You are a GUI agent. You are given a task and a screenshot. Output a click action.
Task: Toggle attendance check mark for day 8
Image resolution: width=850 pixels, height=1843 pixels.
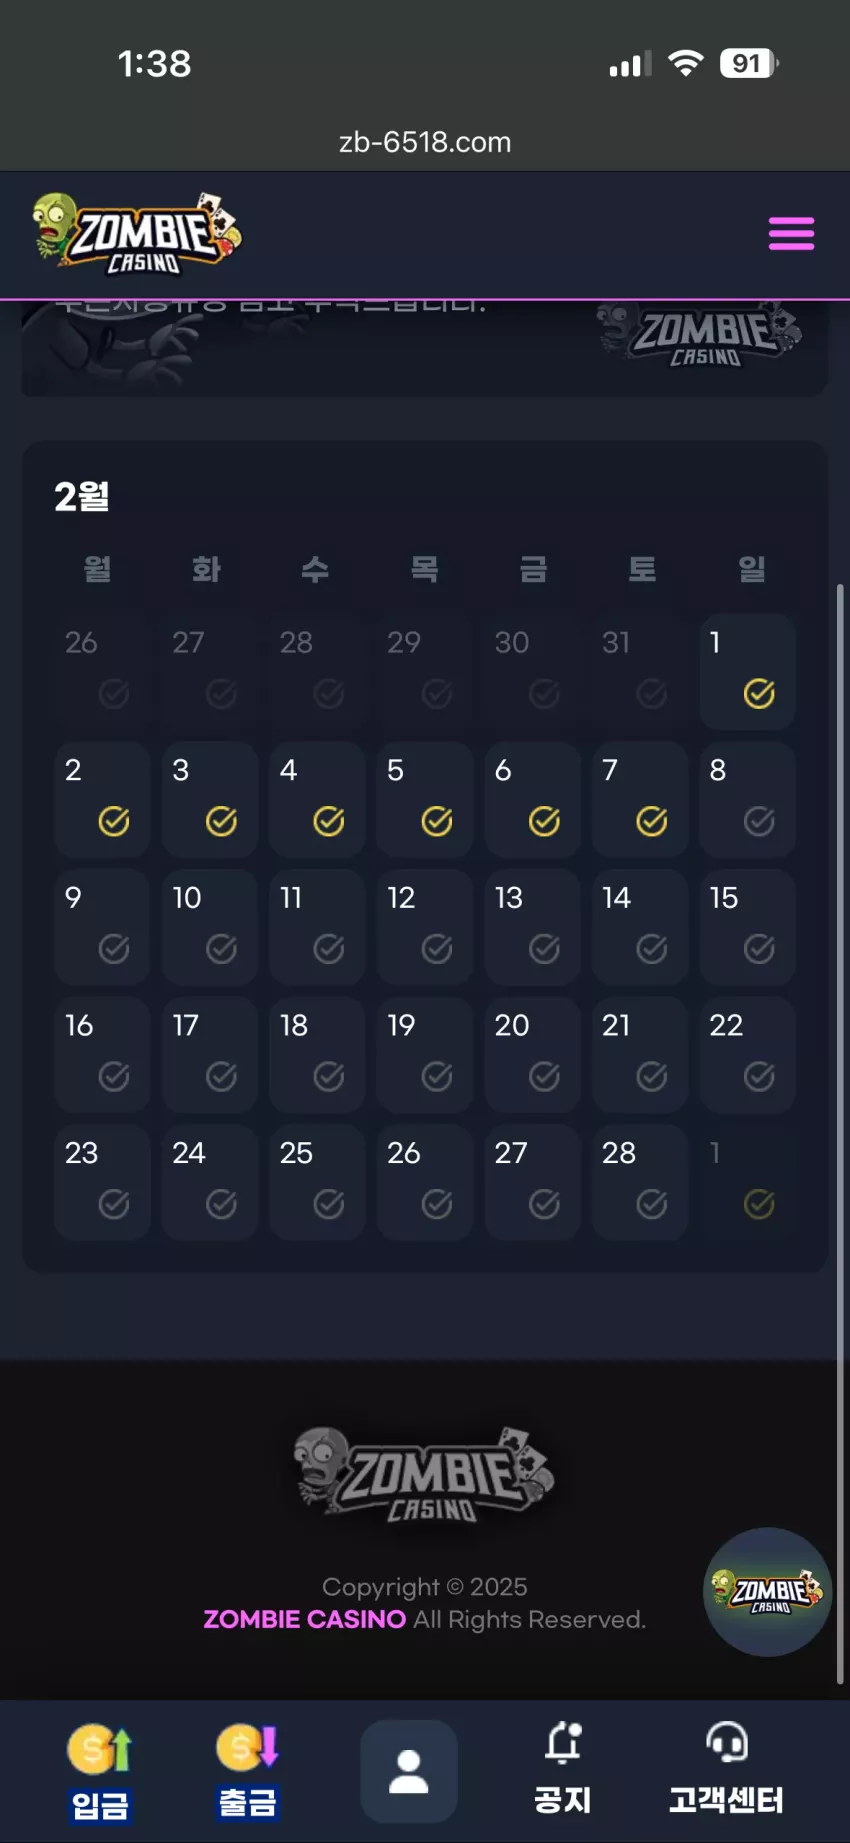click(x=759, y=821)
